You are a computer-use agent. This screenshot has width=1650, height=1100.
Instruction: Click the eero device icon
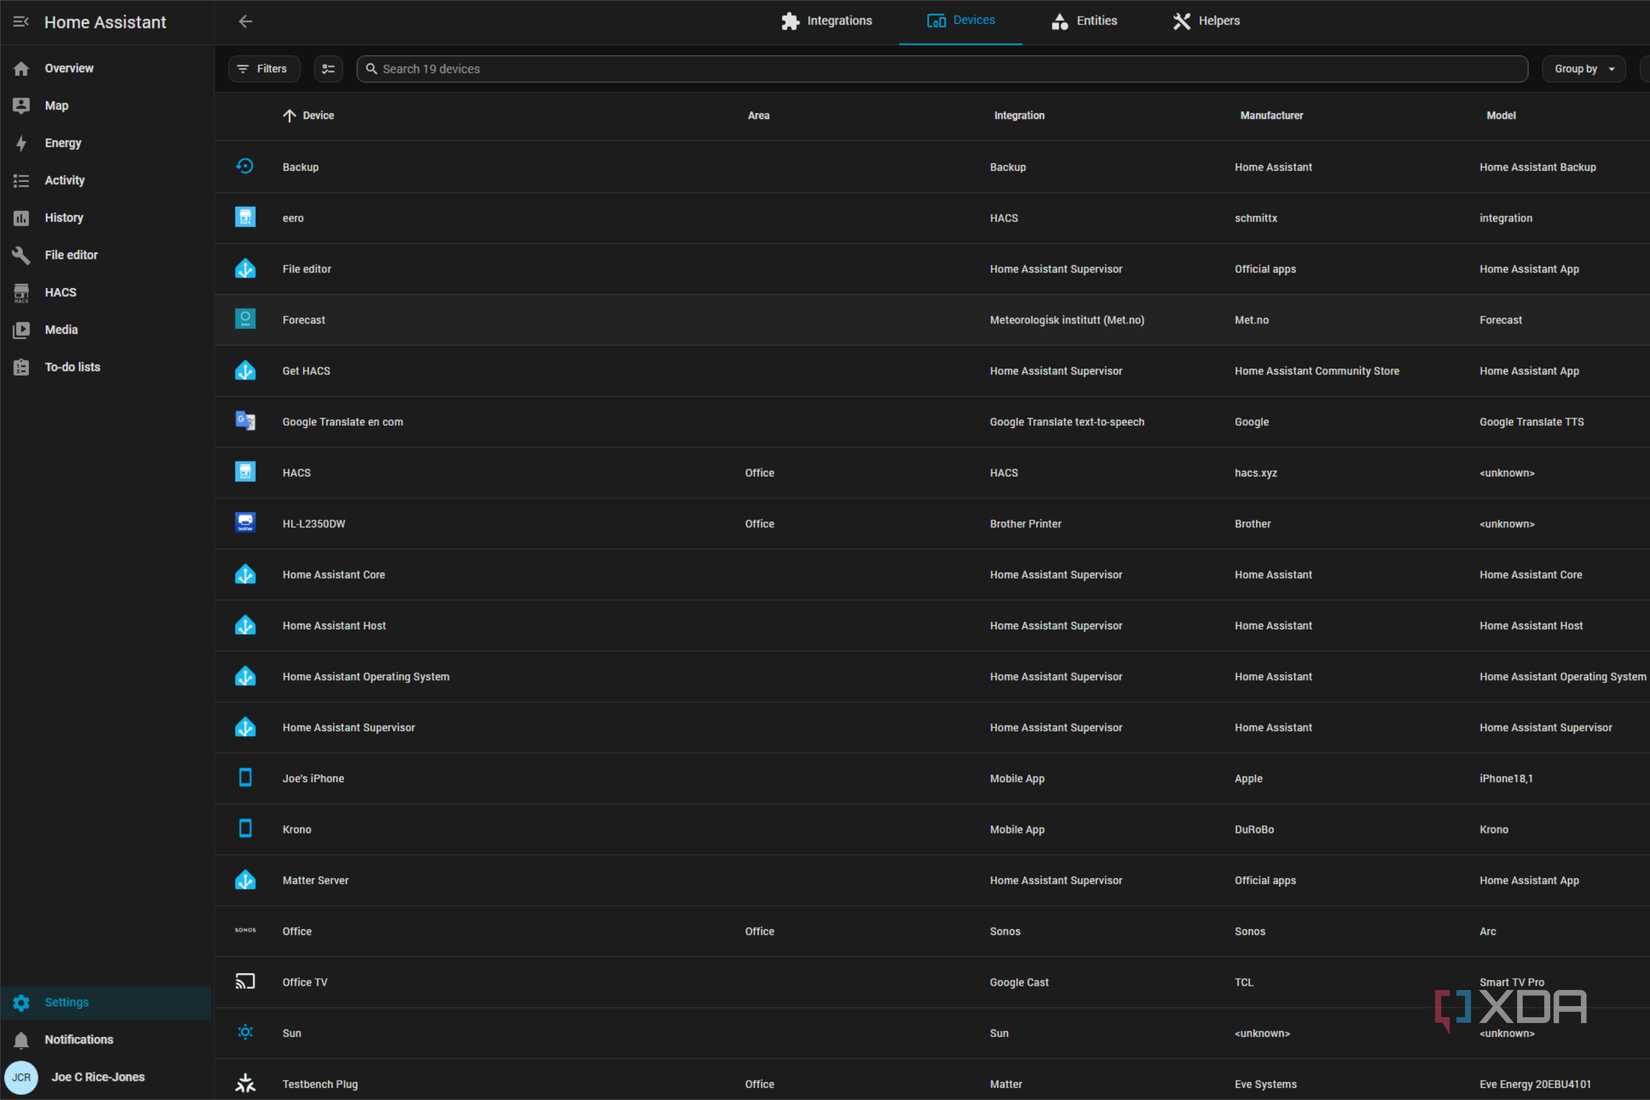point(245,217)
